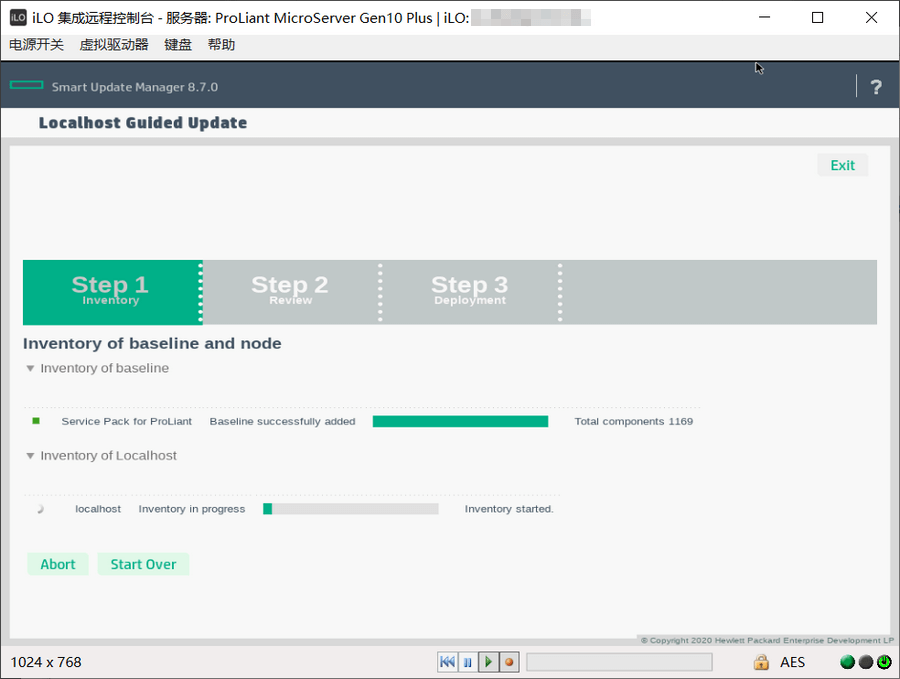The width and height of the screenshot is (900, 679).
Task: Click the rewind playback icon
Action: coord(447,662)
